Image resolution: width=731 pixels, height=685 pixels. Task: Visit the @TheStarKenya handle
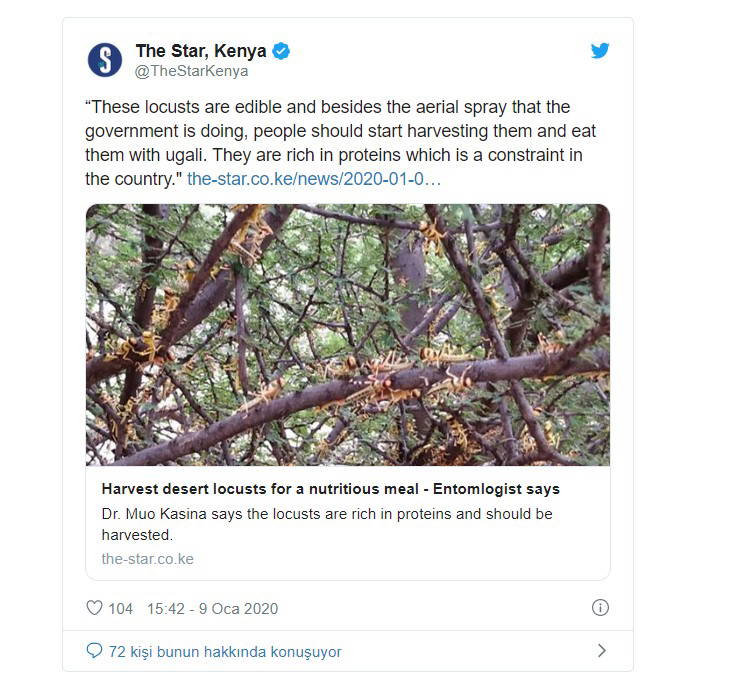pyautogui.click(x=191, y=71)
